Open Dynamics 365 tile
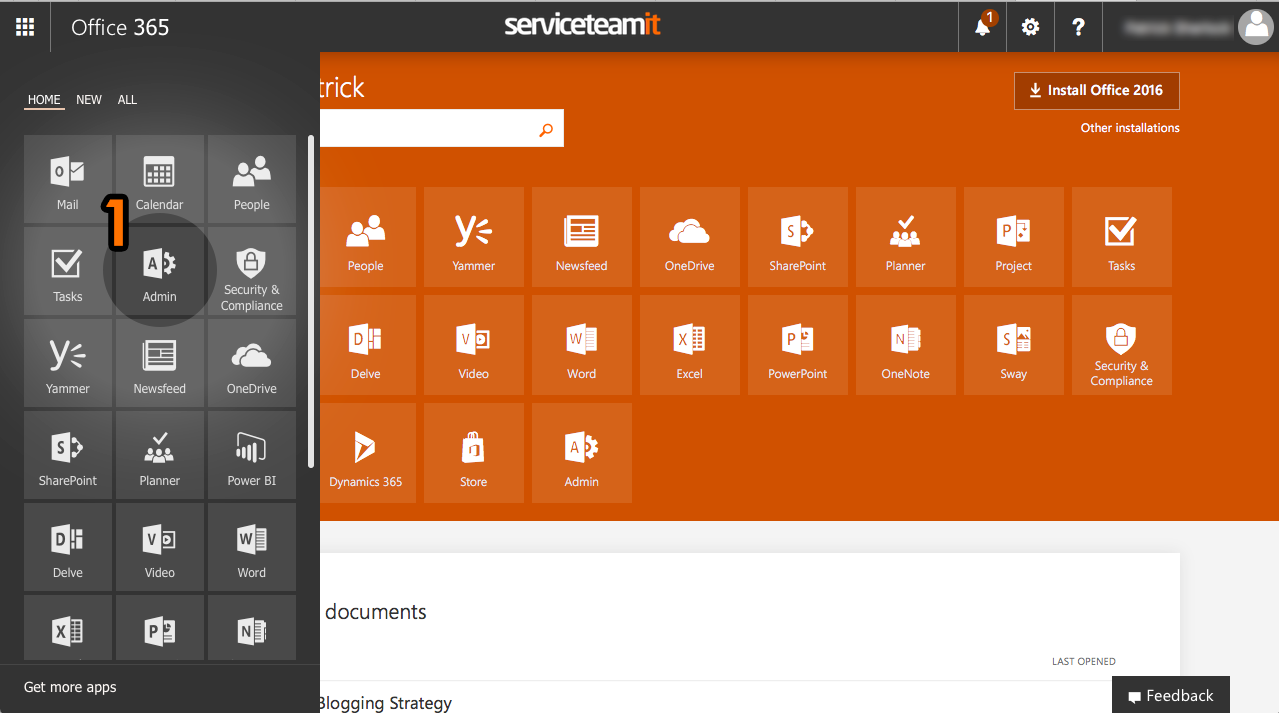Image resolution: width=1279 pixels, height=713 pixels. 366,453
